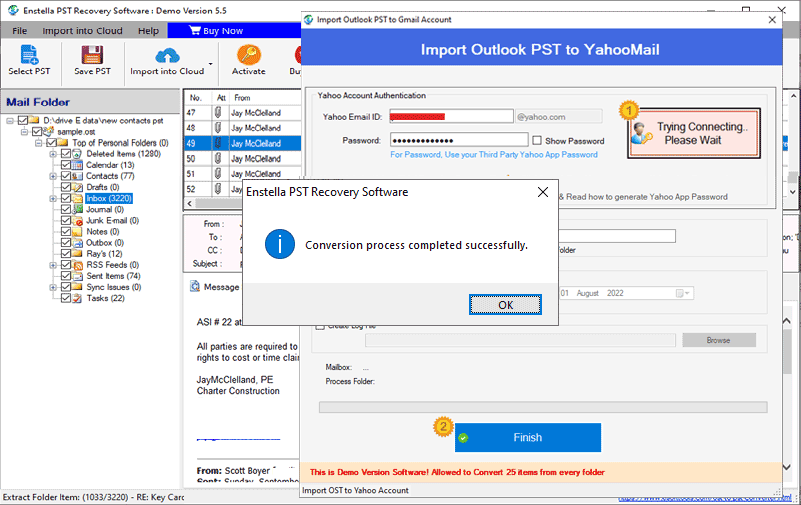
Task: Click the Sent Items folder icon
Action: click(x=77, y=276)
